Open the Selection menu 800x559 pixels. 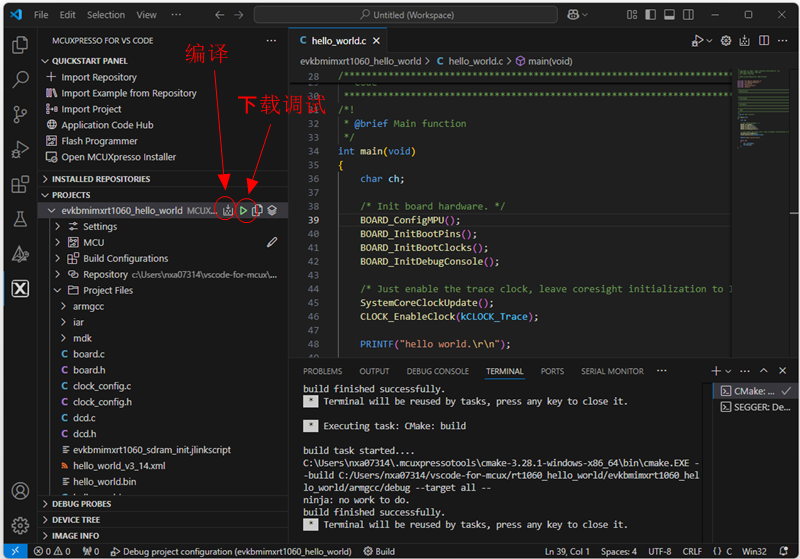point(105,15)
